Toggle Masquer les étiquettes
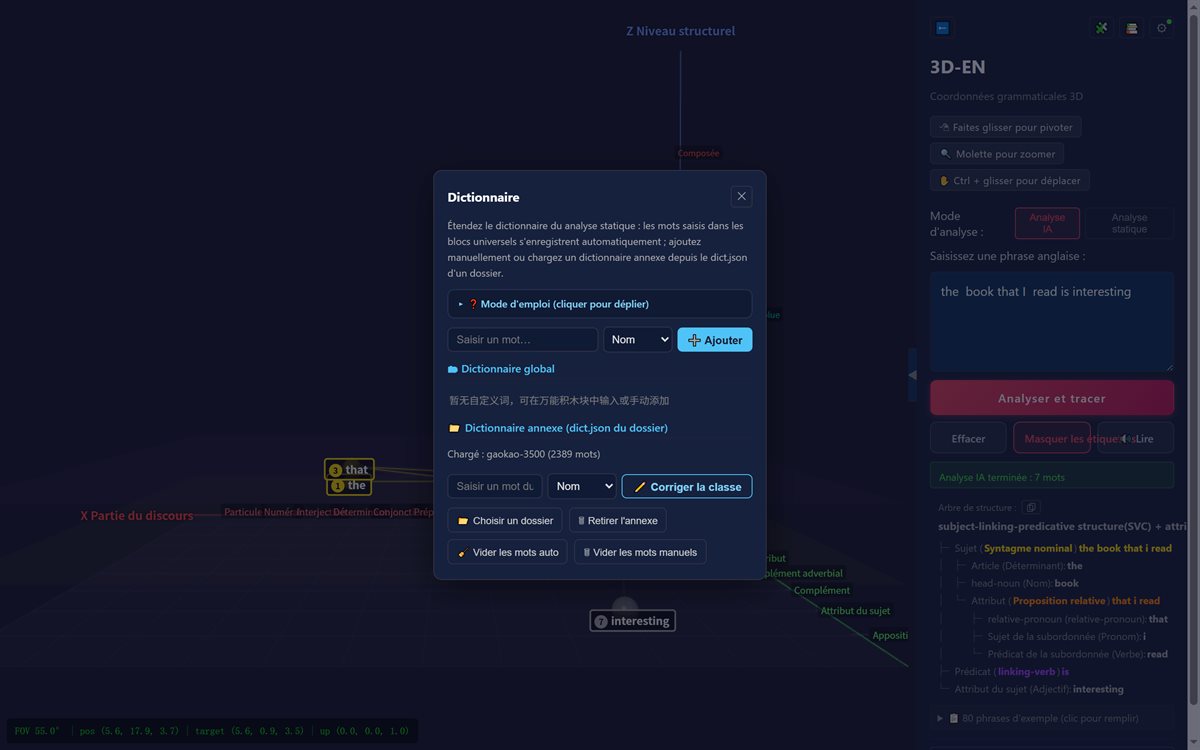This screenshot has width=1200, height=750. [x=1052, y=438]
